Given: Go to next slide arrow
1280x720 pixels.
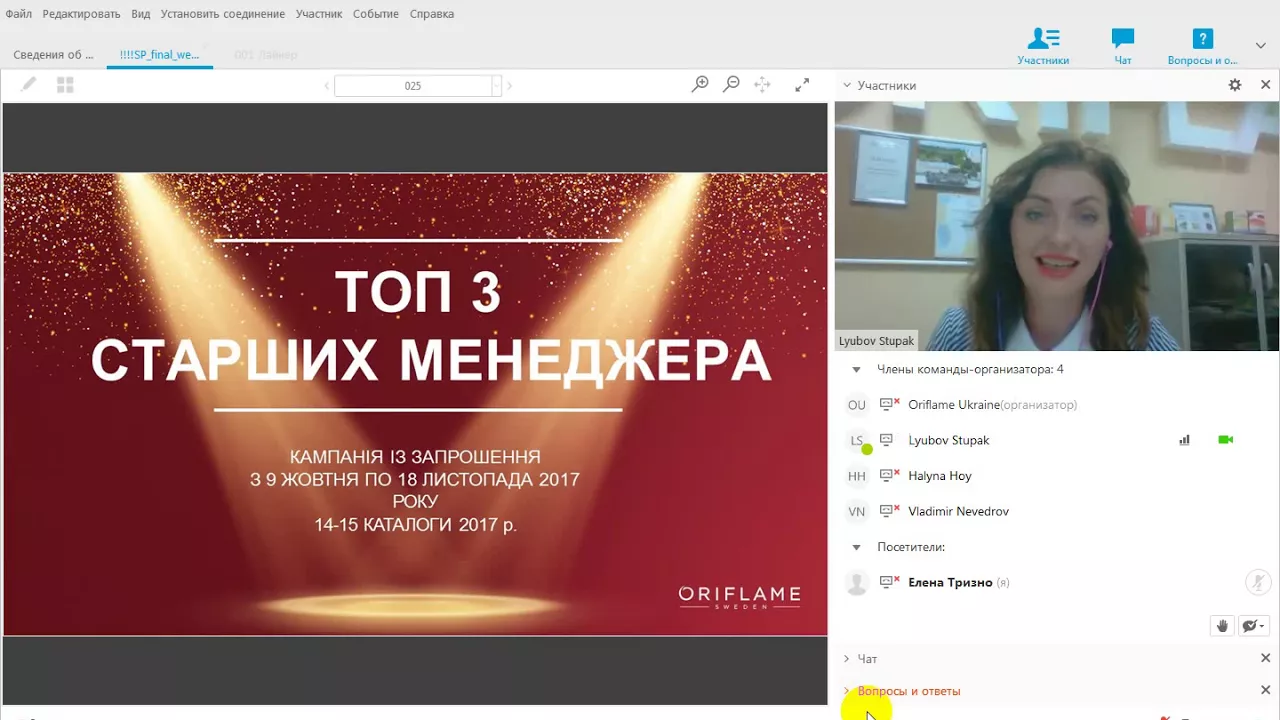Looking at the screenshot, I should click(509, 86).
